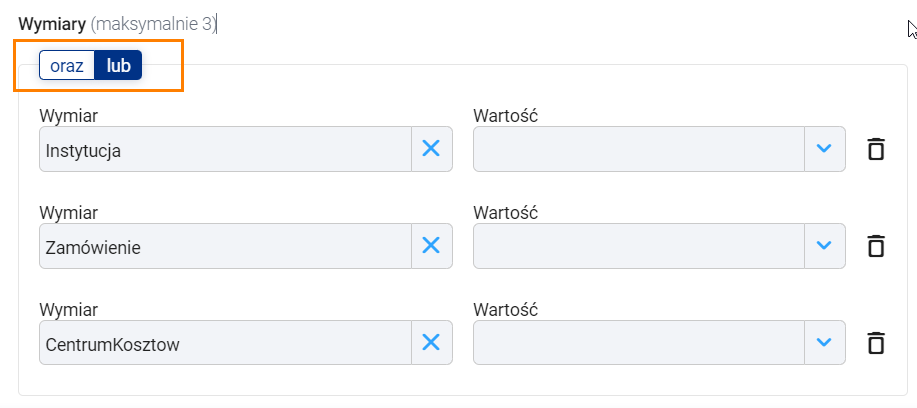Switch condition operator to oraz

click(x=67, y=65)
